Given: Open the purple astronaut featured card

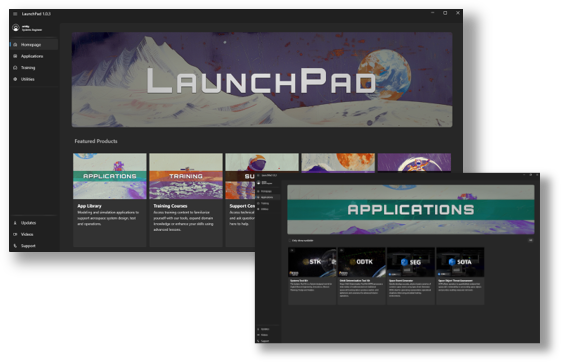Looking at the screenshot, I should pyautogui.click(x=414, y=163).
